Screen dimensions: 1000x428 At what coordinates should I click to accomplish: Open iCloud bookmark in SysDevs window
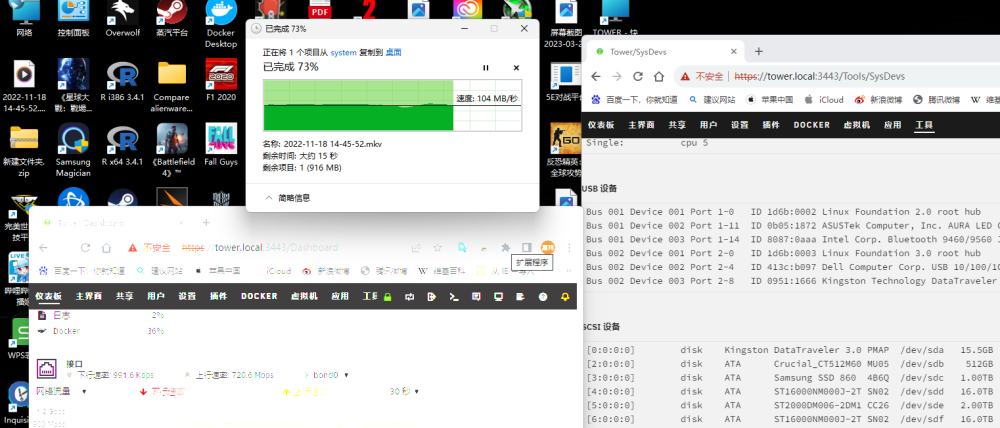point(824,100)
